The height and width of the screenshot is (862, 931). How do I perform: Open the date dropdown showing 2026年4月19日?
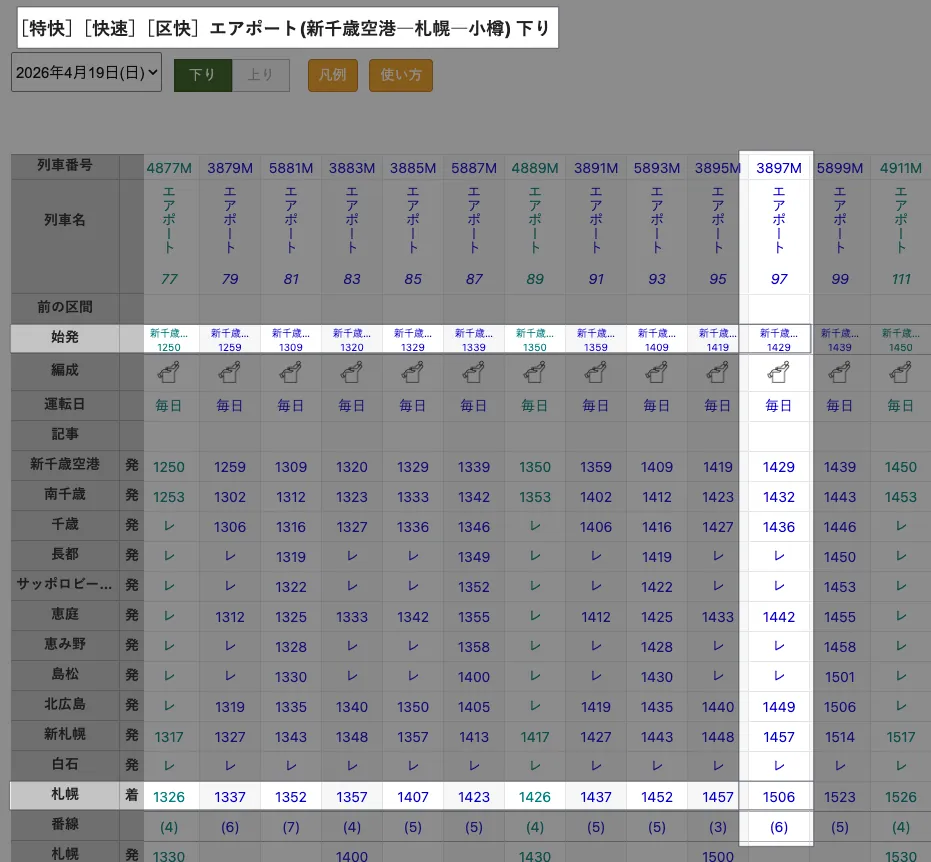pos(86,72)
